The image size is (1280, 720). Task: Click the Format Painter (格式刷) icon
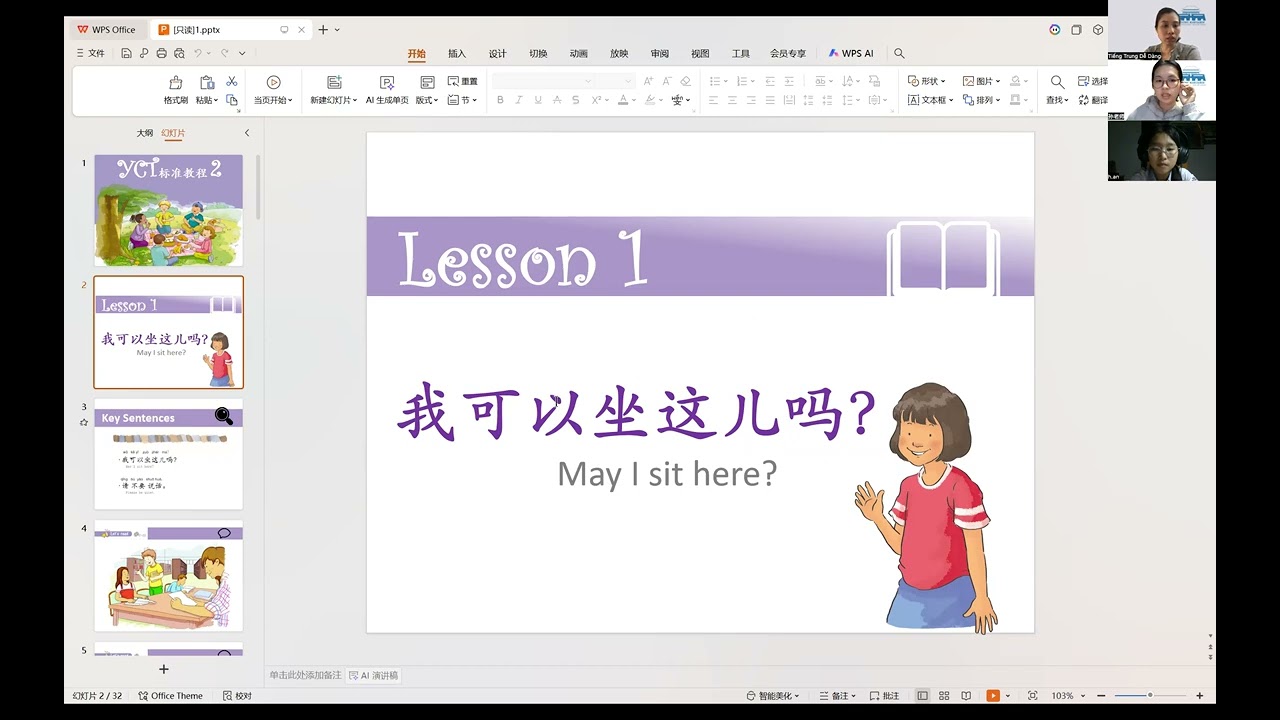pos(176,82)
